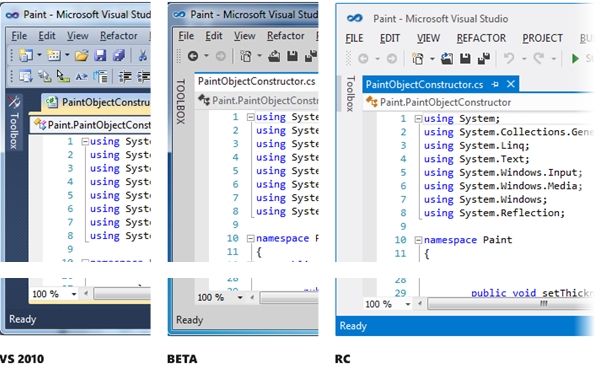The width and height of the screenshot is (600, 372).
Task: Click the New Project icon in BETA toolbar
Action: coord(246,57)
